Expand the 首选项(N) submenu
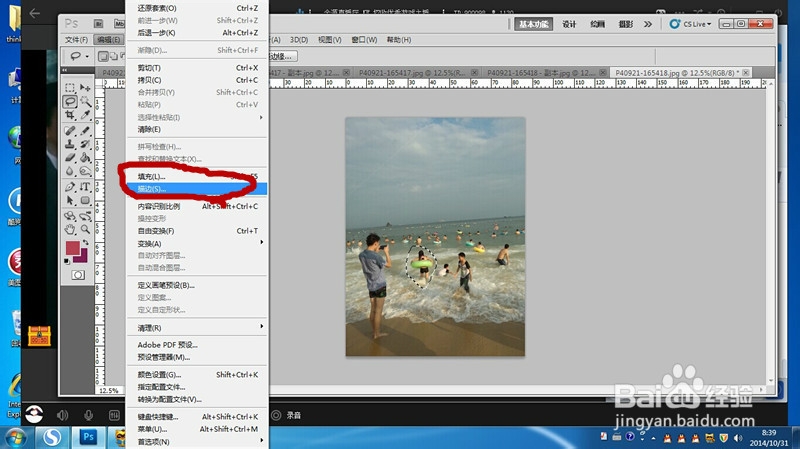The image size is (800, 449). pos(197,441)
